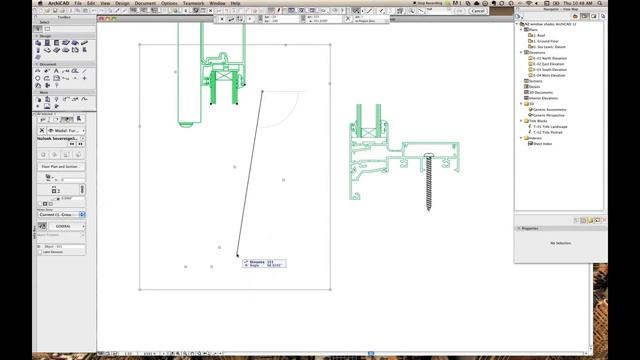The height and width of the screenshot is (360, 640).
Task: Open the View menu
Action: 105,3
